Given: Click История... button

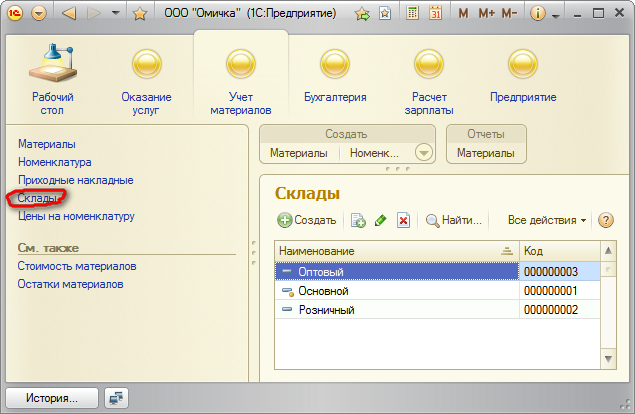Looking at the screenshot, I should 52,398.
